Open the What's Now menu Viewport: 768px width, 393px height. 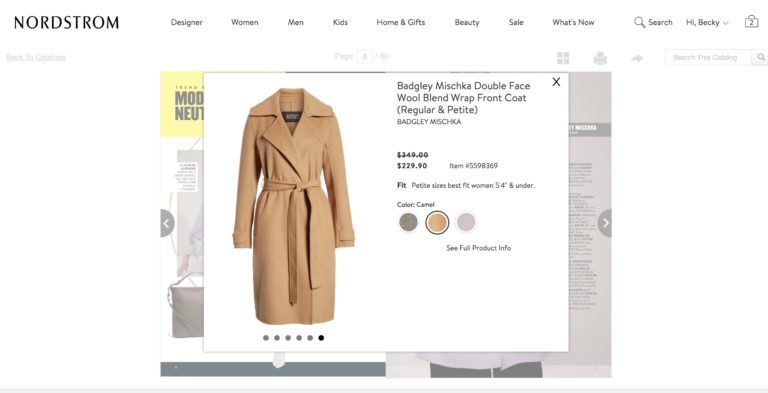tap(573, 22)
